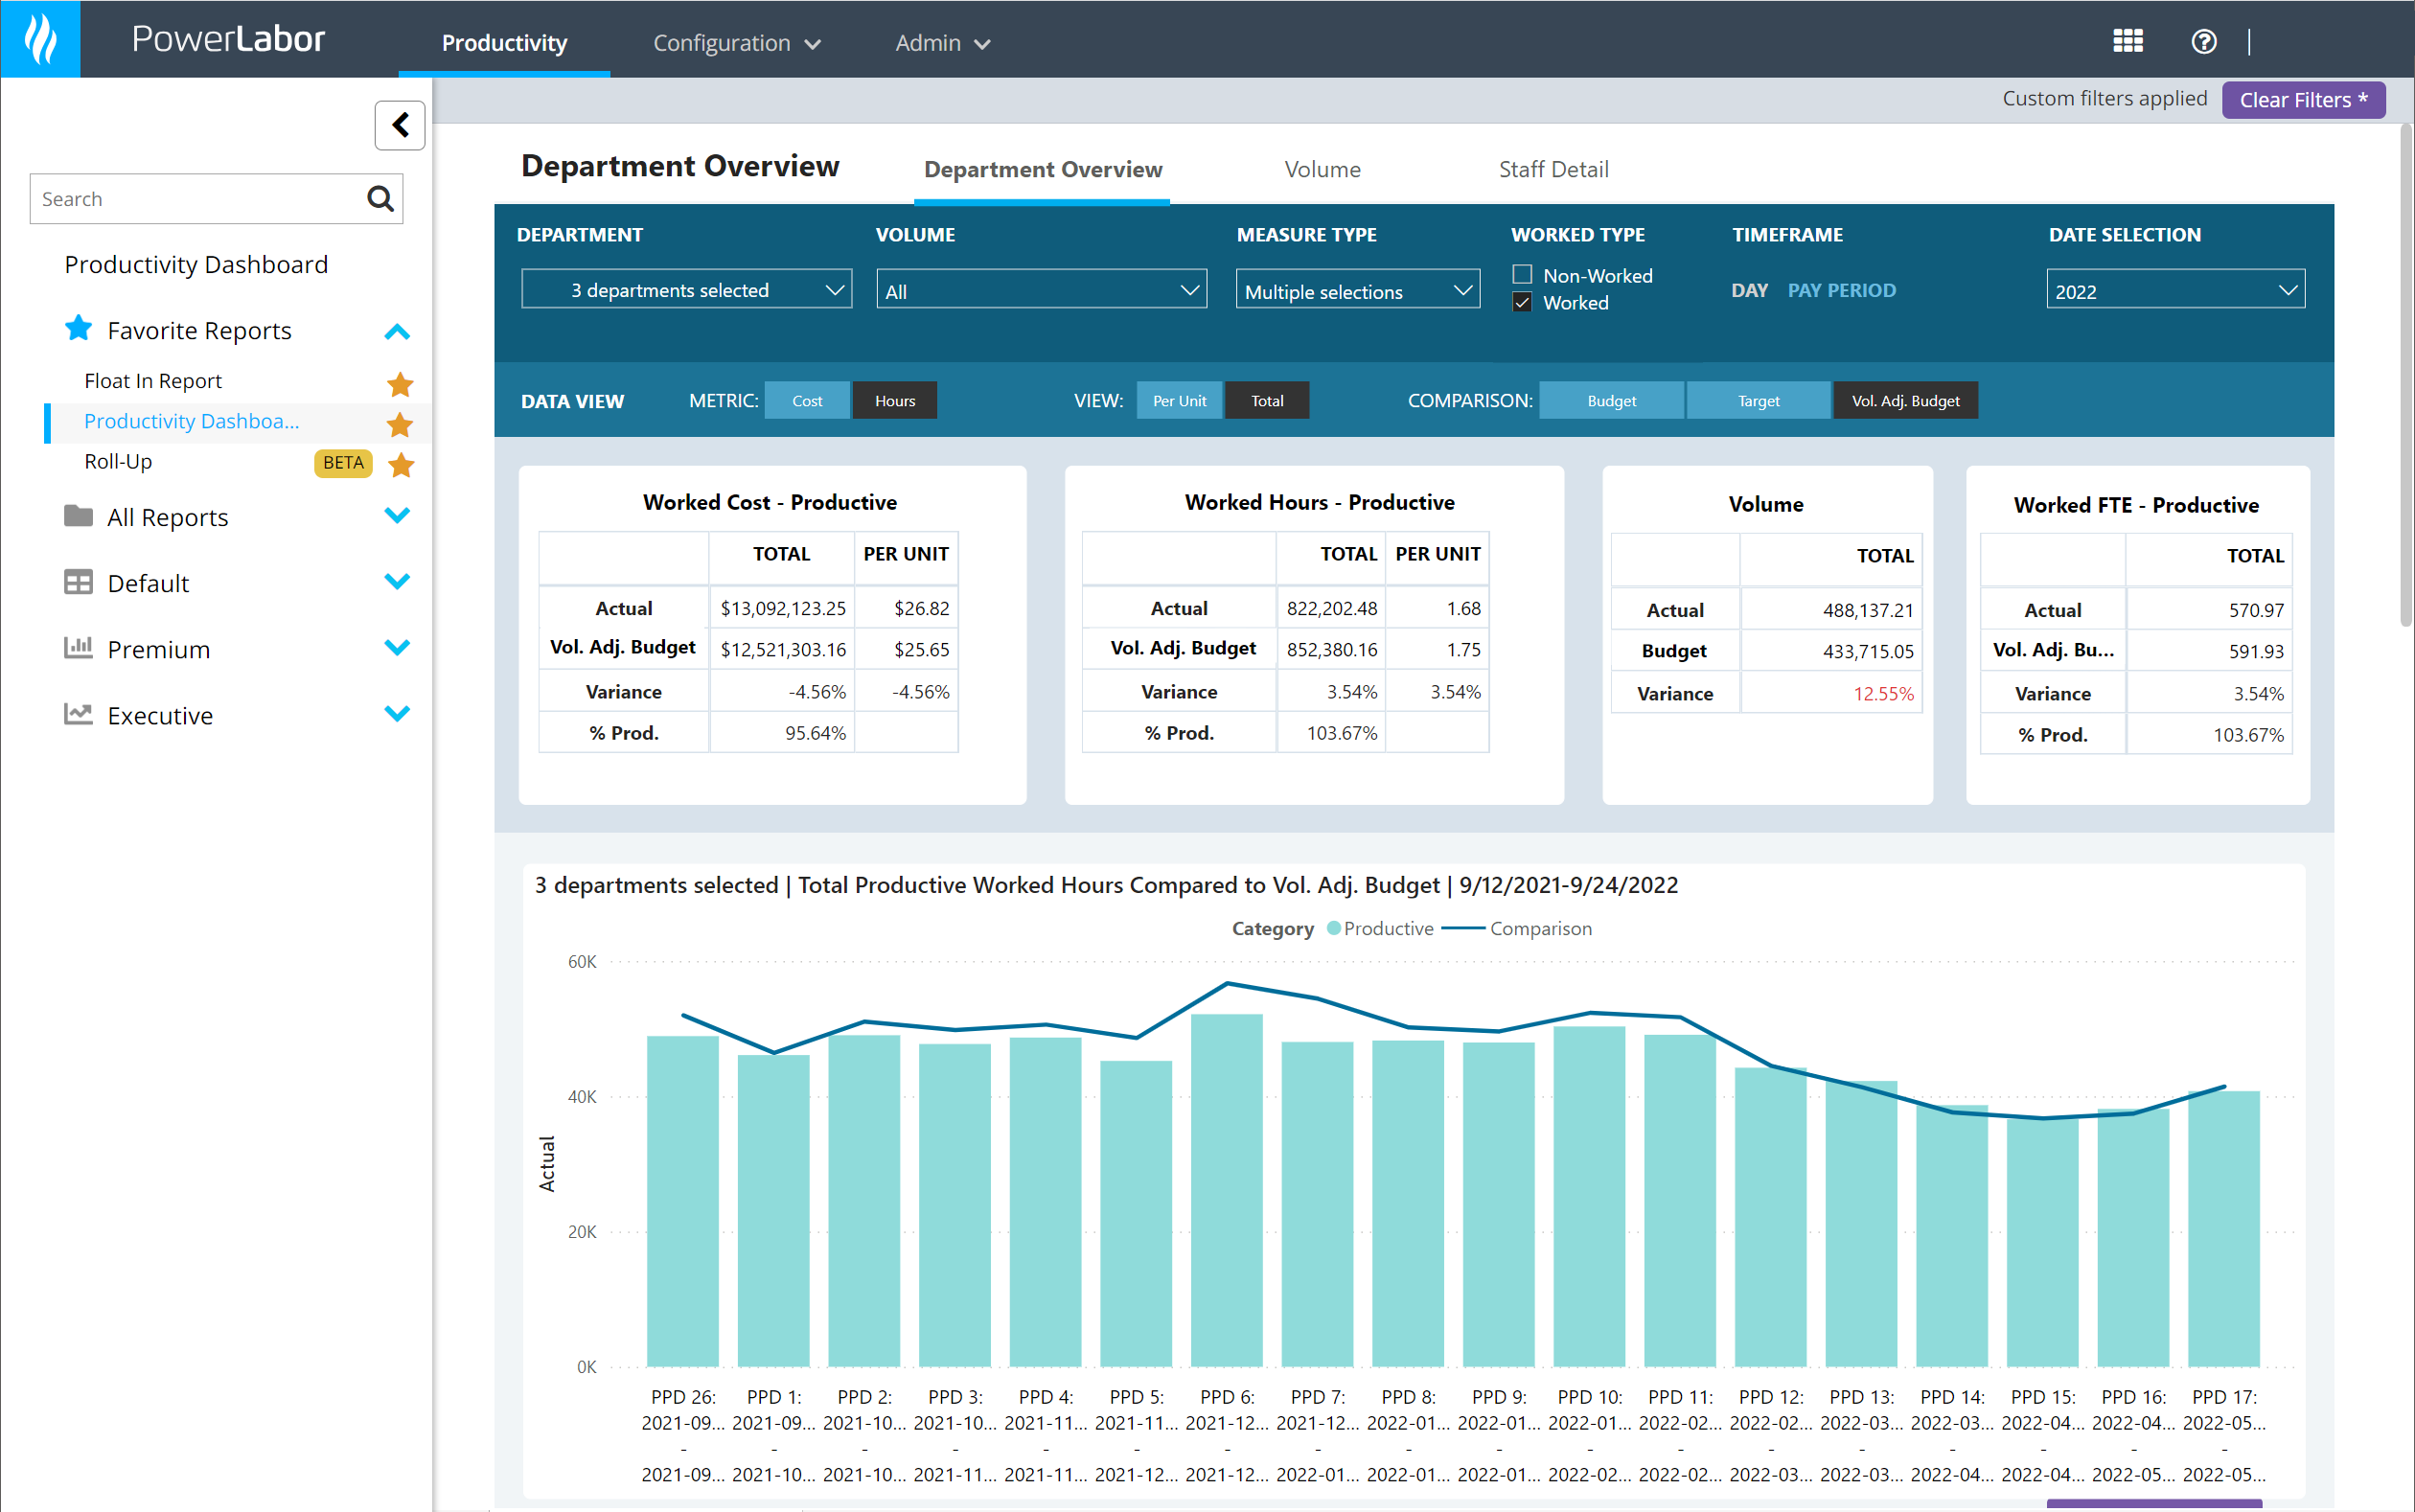Screen dimensions: 2415x1512
Task: Click the All Reports folder icon
Action: click(x=78, y=516)
